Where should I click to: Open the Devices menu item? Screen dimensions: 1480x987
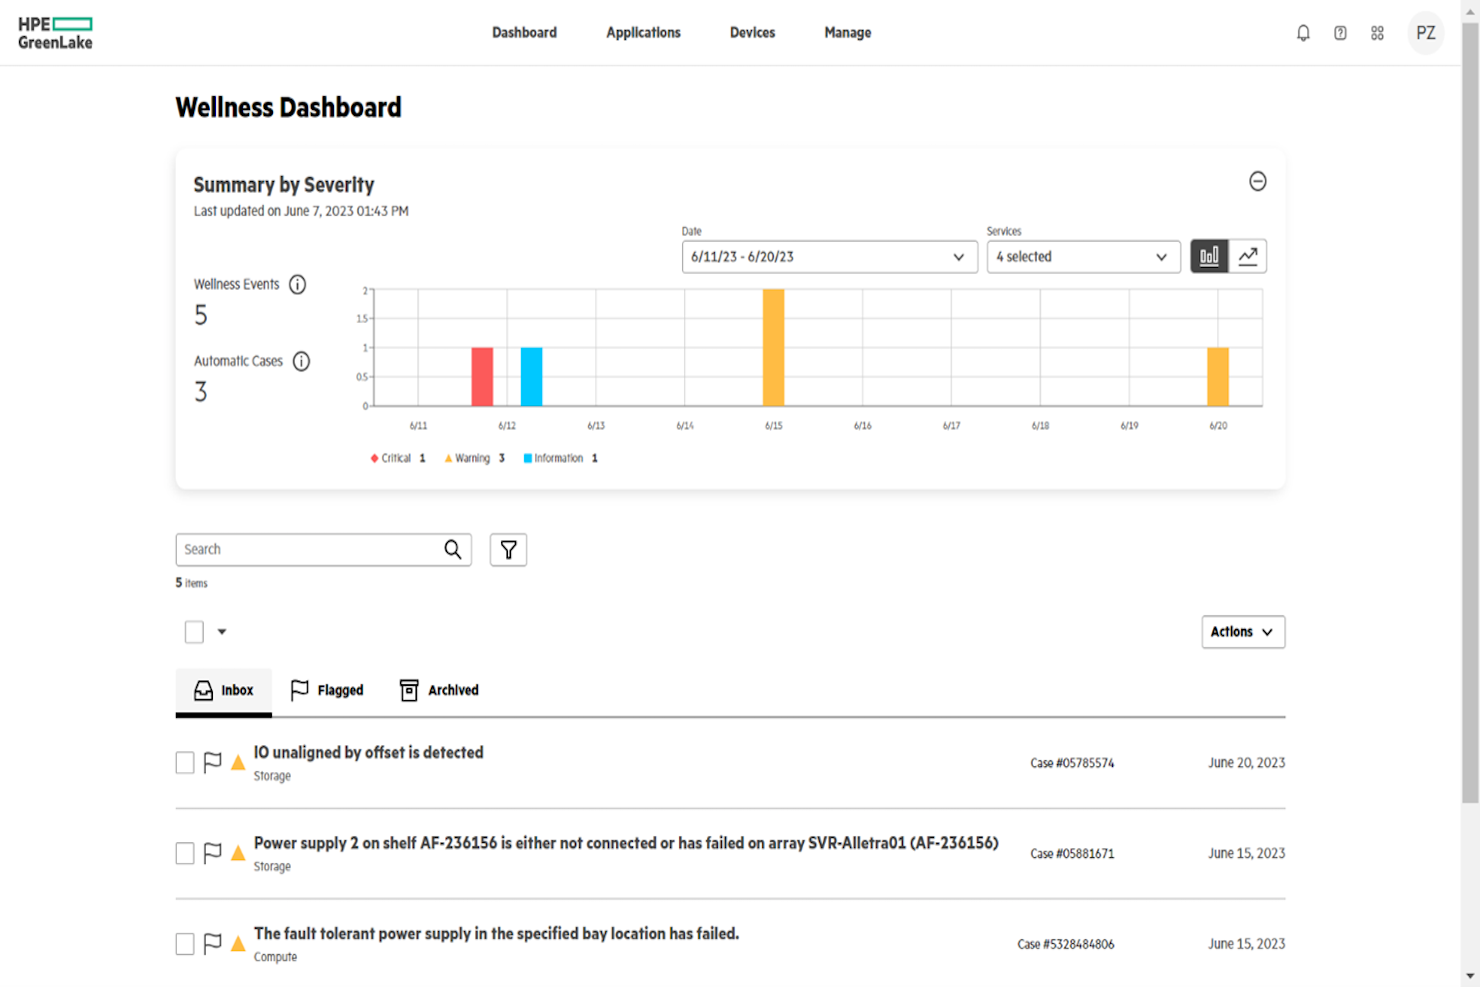[752, 32]
